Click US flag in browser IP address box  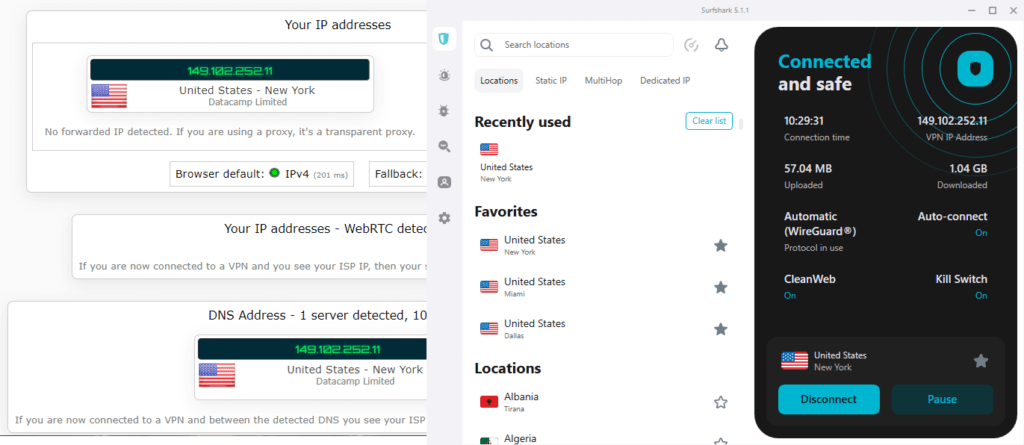pos(109,96)
